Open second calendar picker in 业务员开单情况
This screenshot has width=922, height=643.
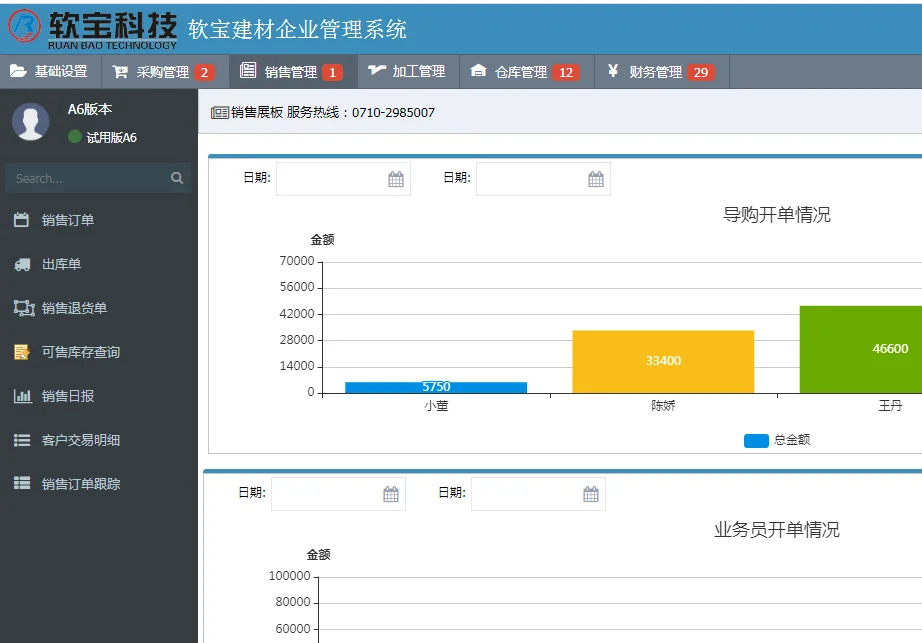pyautogui.click(x=591, y=494)
